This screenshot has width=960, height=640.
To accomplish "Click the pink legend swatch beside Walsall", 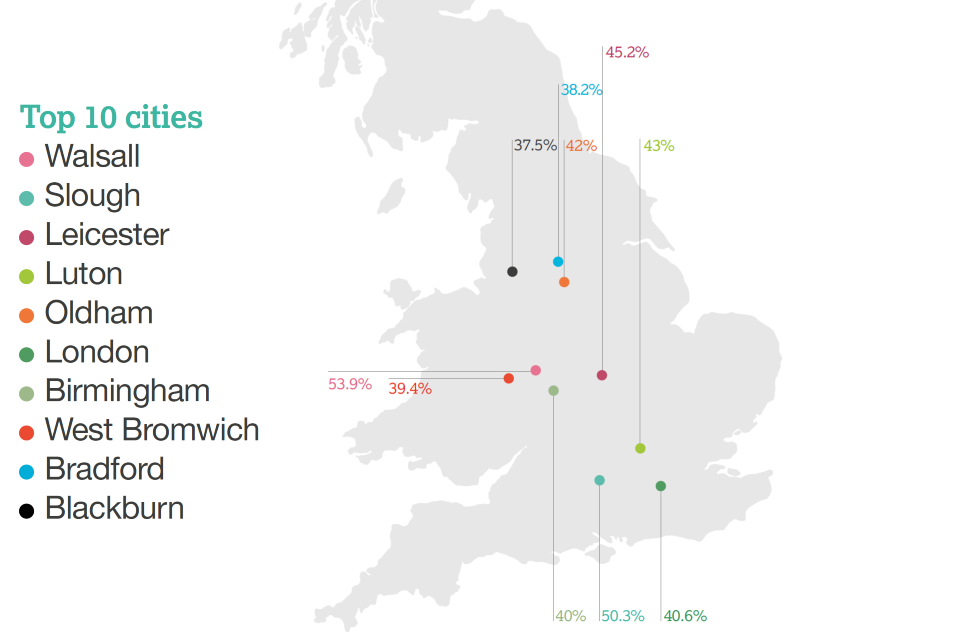I will (x=27, y=158).
